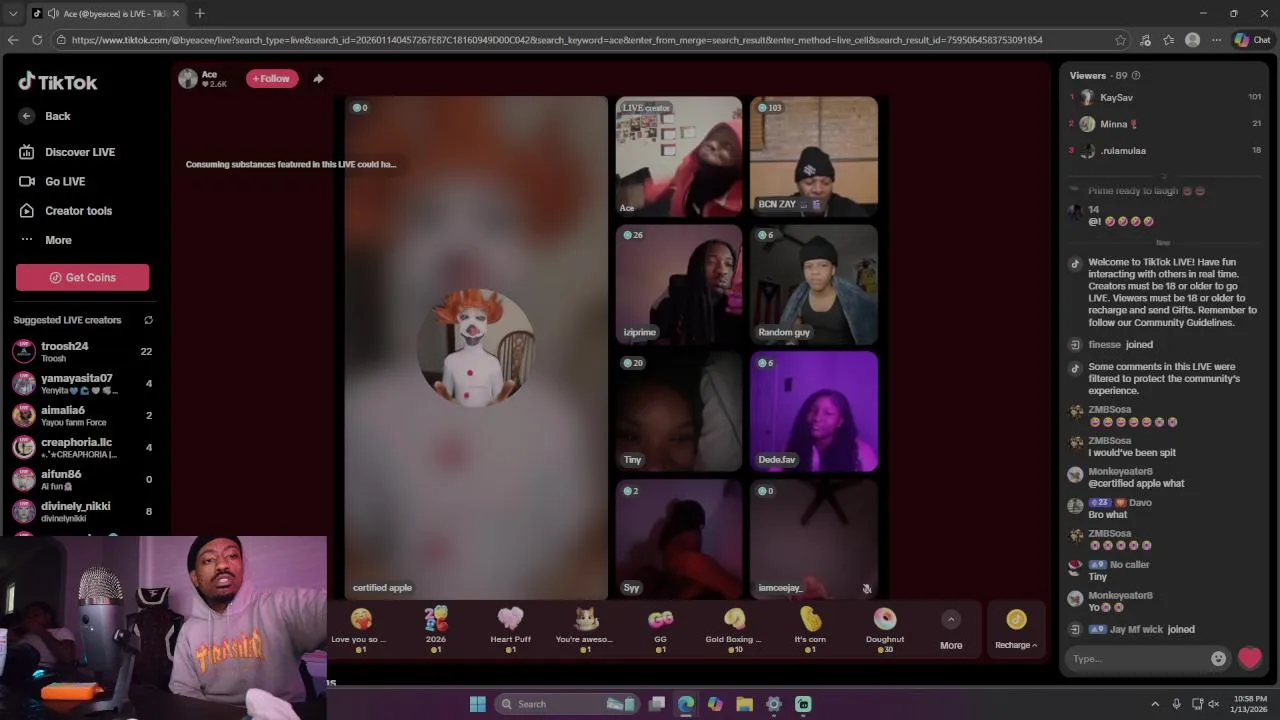The height and width of the screenshot is (720, 1280).
Task: Click Davo's comment 'Bro what'
Action: (1107, 515)
